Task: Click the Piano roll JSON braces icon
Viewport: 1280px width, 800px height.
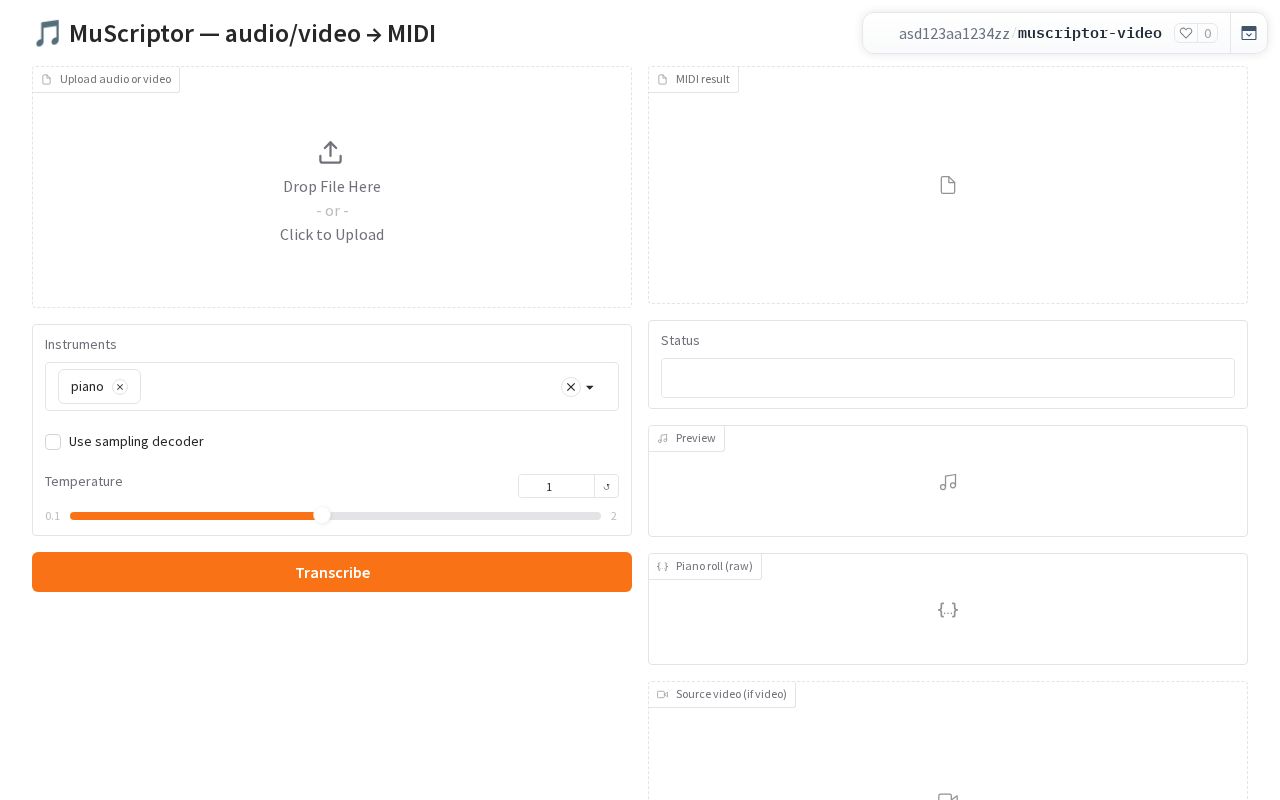Action: click(948, 609)
